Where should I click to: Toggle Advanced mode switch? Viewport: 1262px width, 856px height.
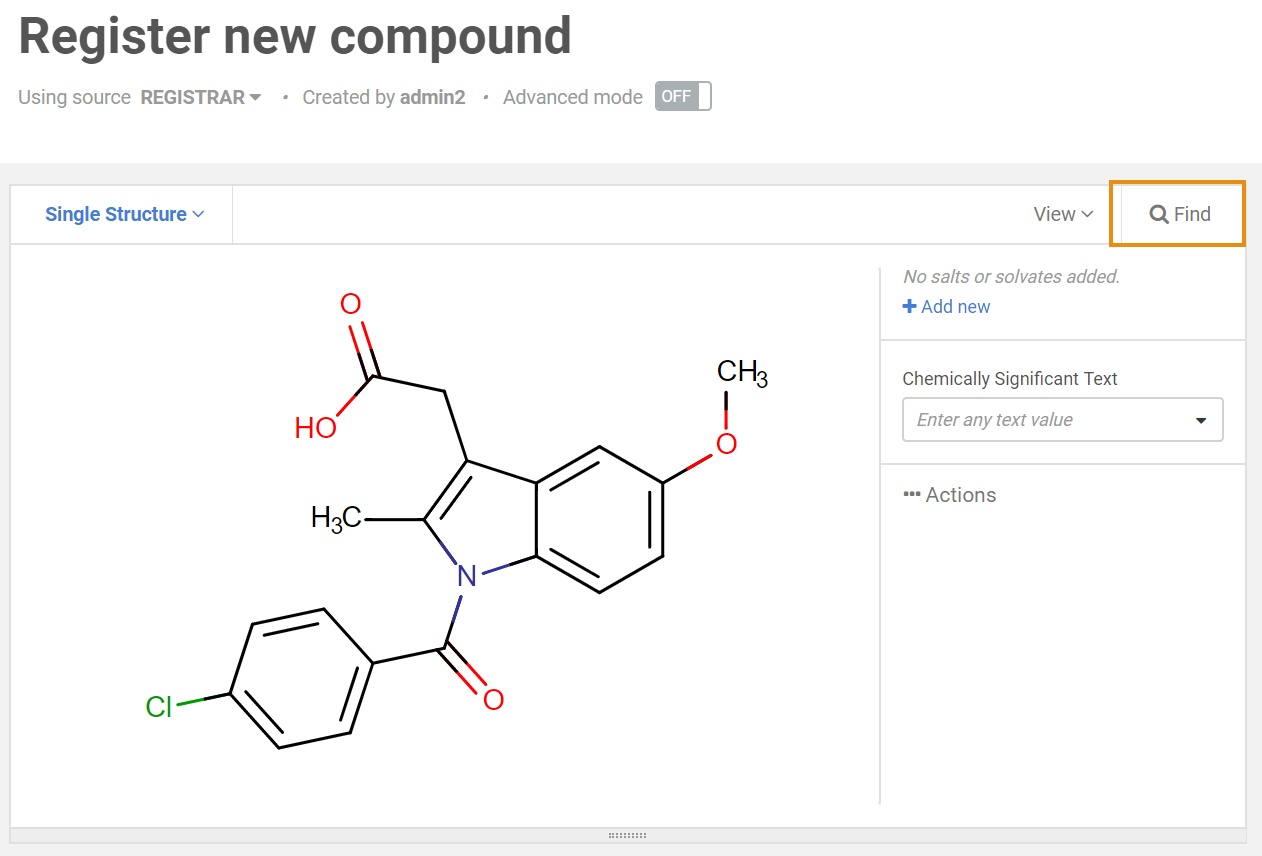(683, 97)
